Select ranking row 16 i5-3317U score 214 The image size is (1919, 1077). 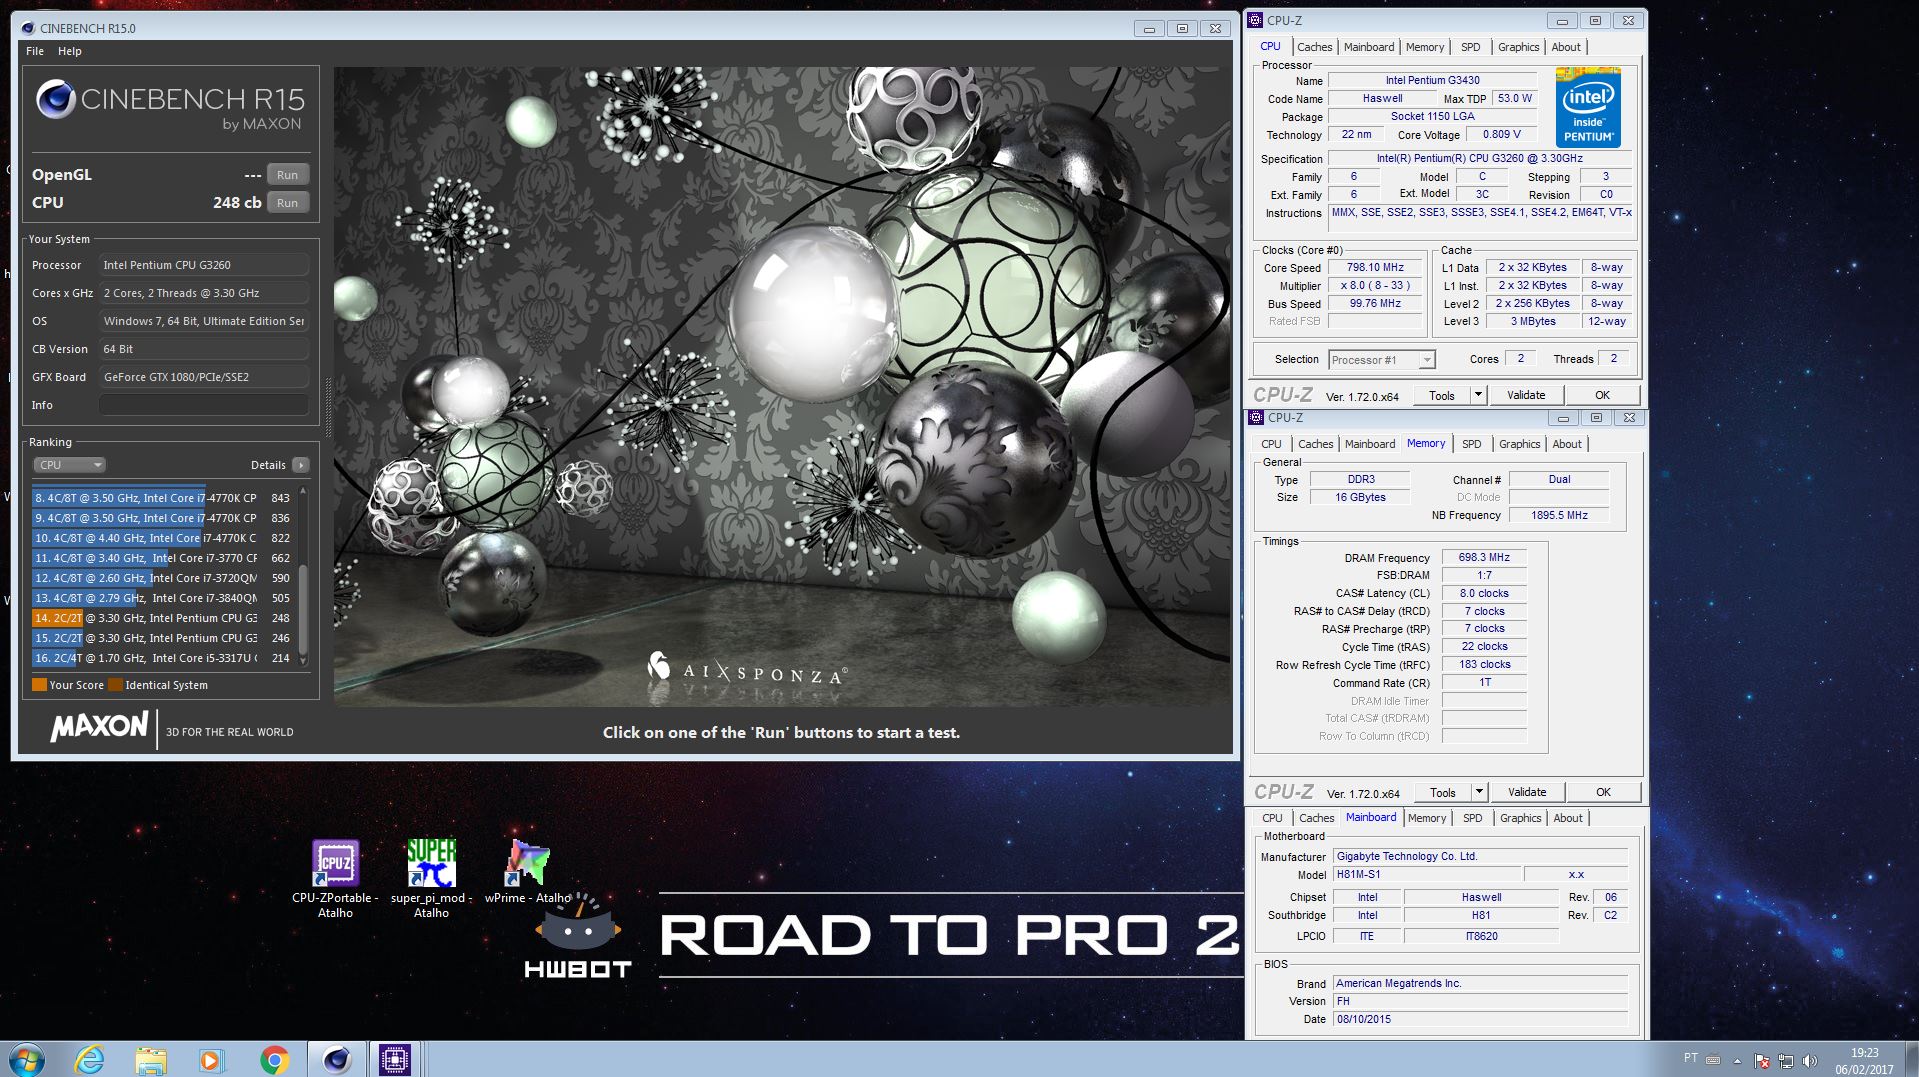click(163, 658)
